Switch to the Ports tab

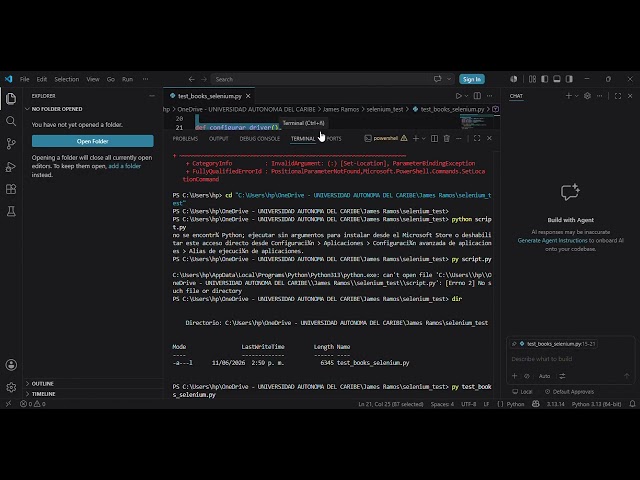[x=334, y=138]
